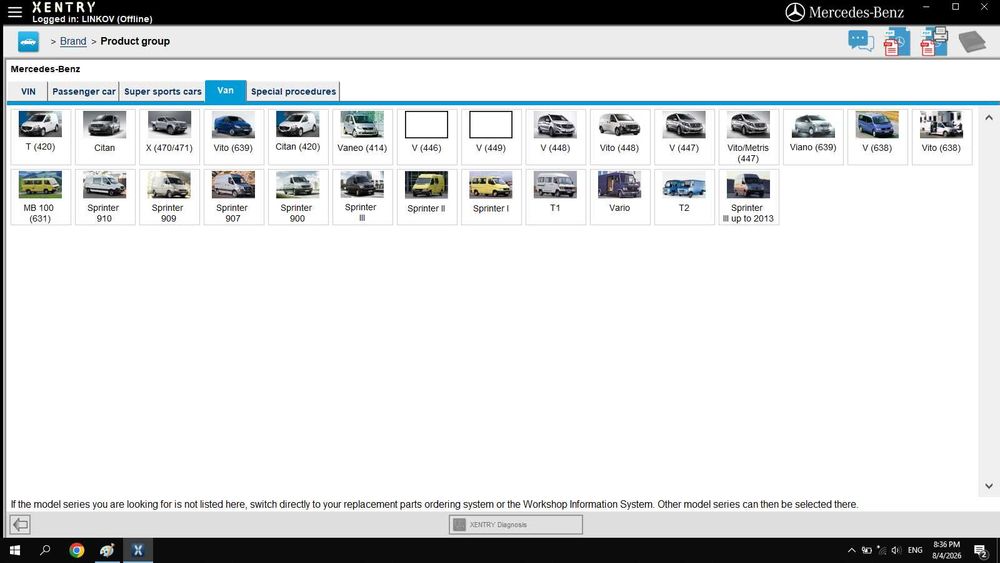Choose the X (470/471) model

[x=170, y=137]
